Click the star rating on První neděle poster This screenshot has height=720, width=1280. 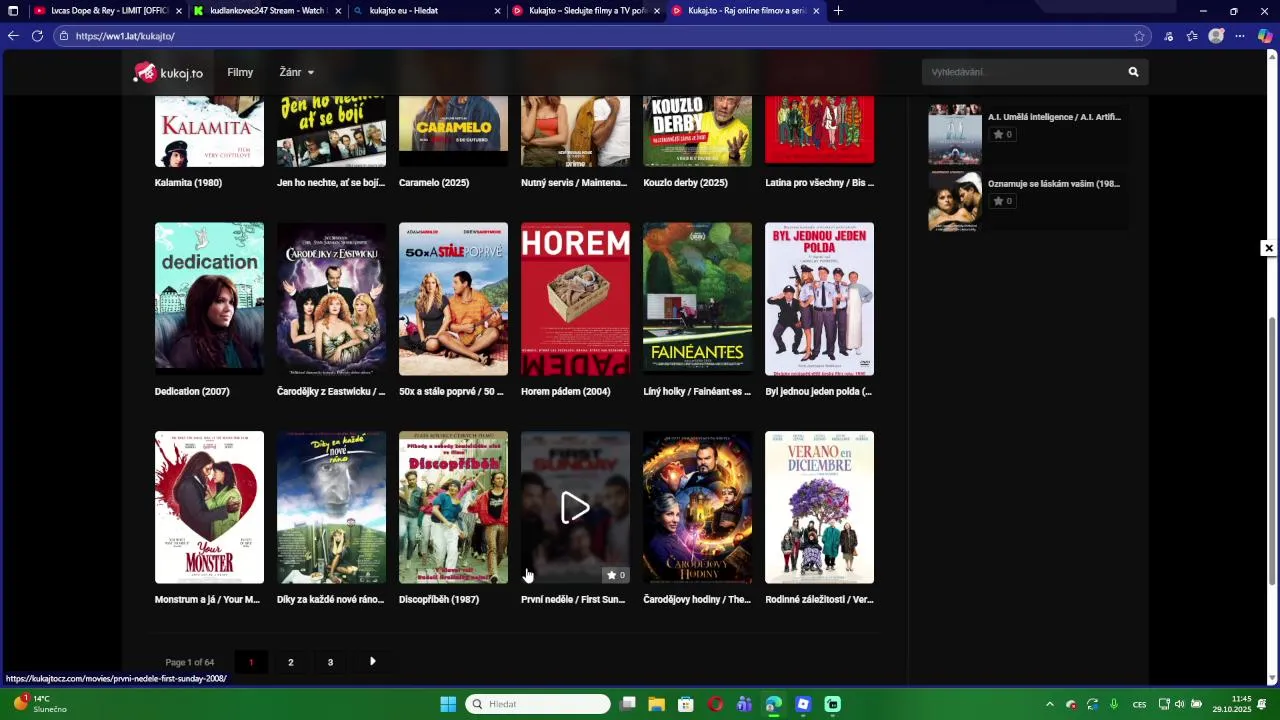(616, 575)
